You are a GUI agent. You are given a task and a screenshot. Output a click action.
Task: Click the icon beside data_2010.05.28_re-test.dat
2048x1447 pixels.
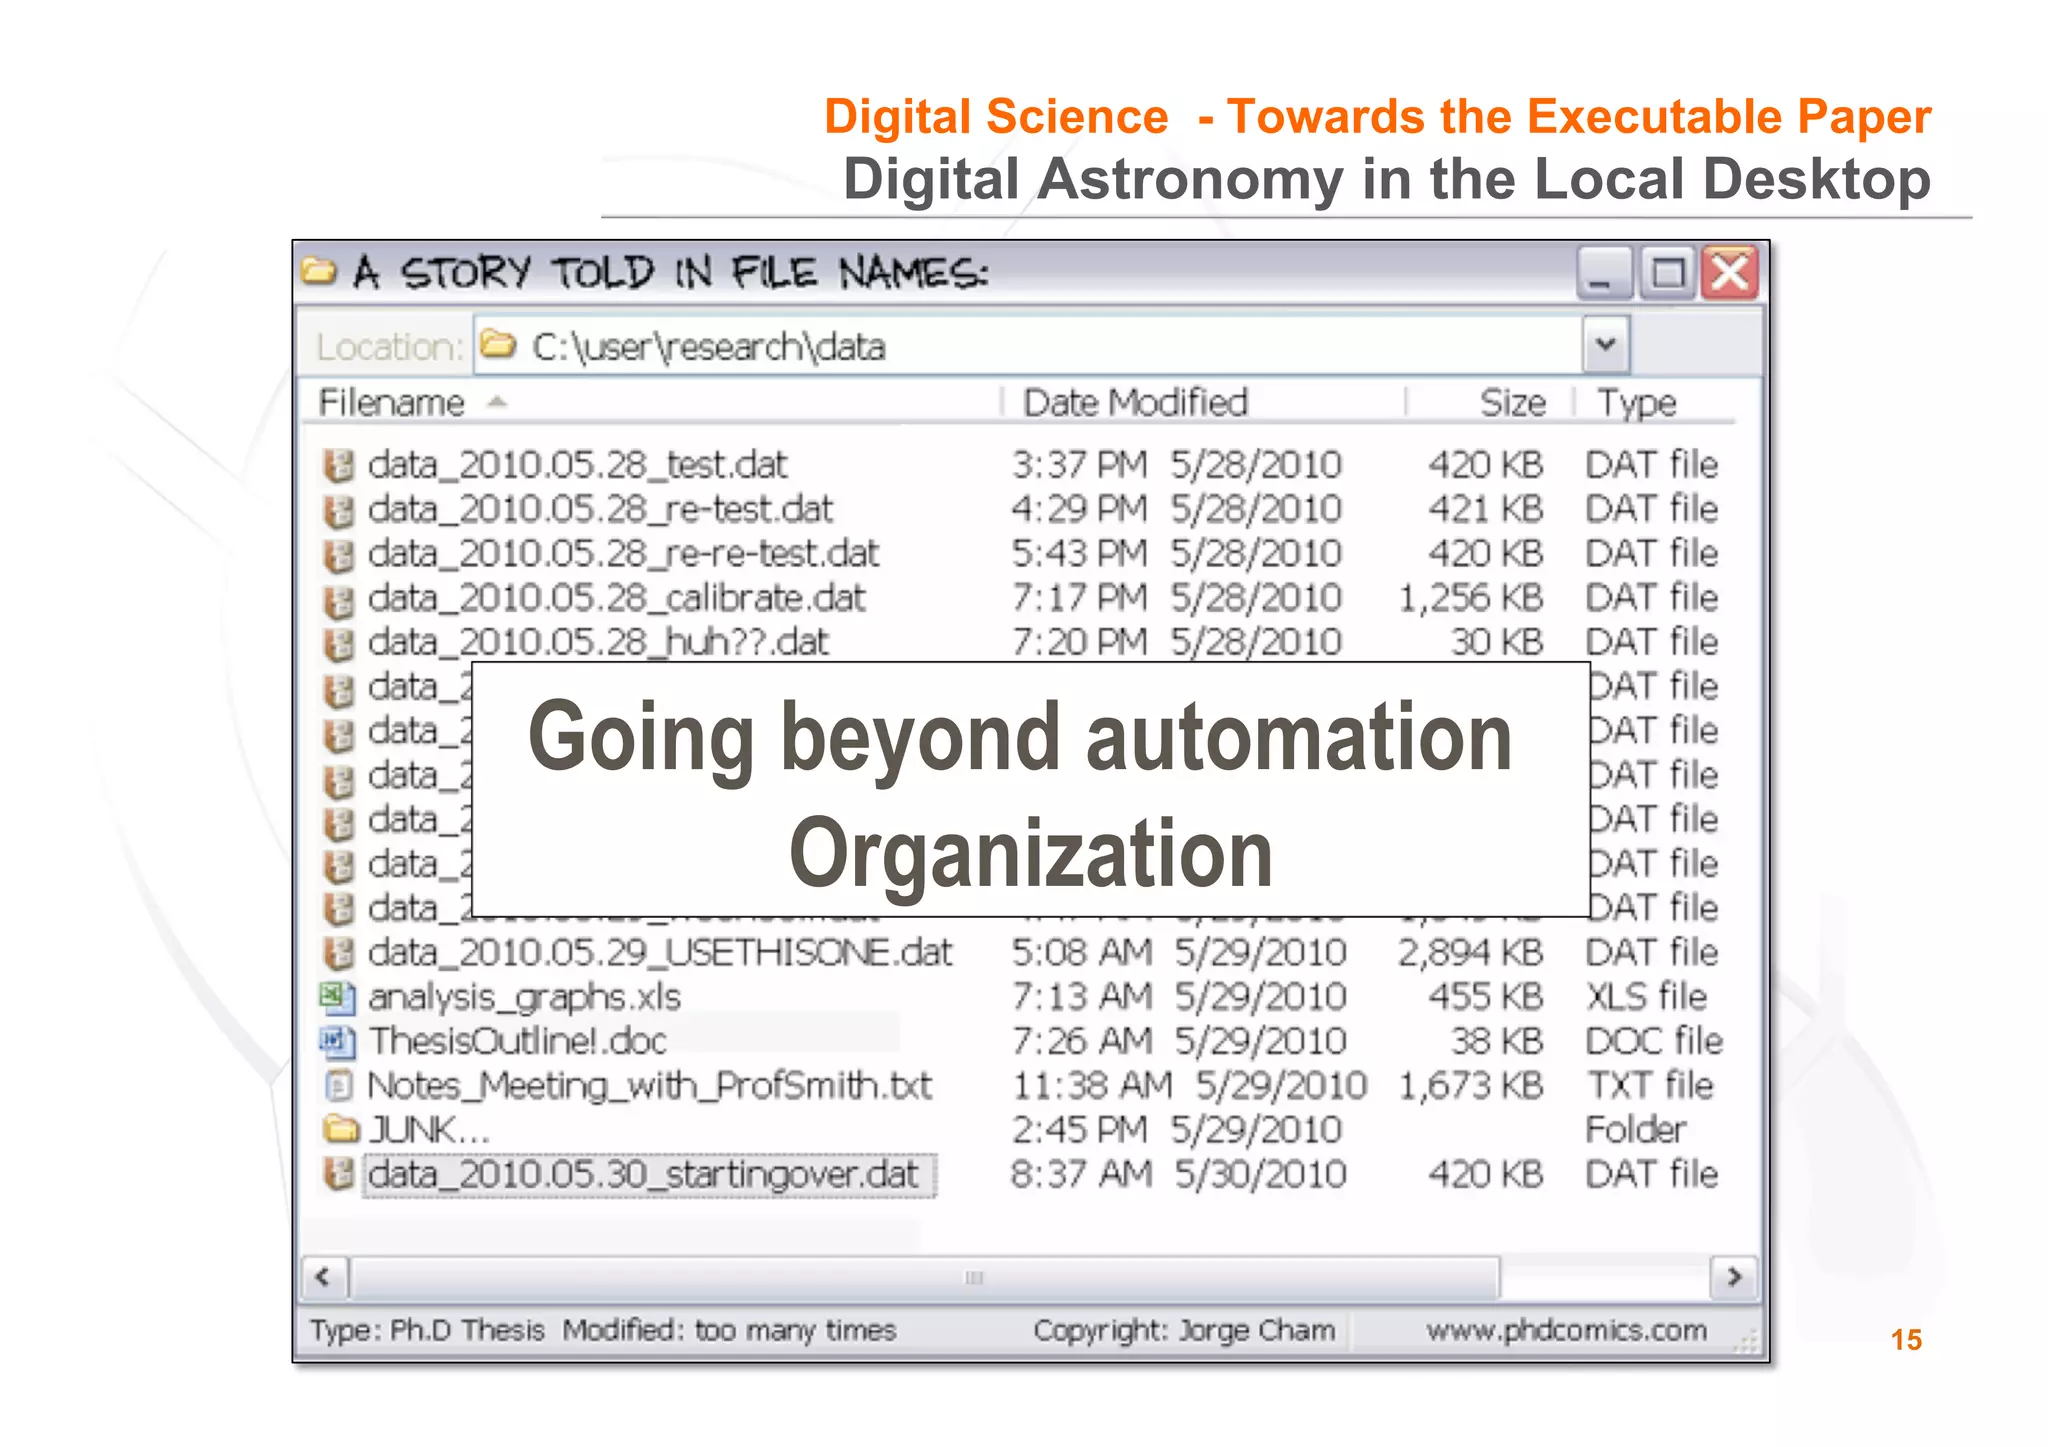(339, 511)
